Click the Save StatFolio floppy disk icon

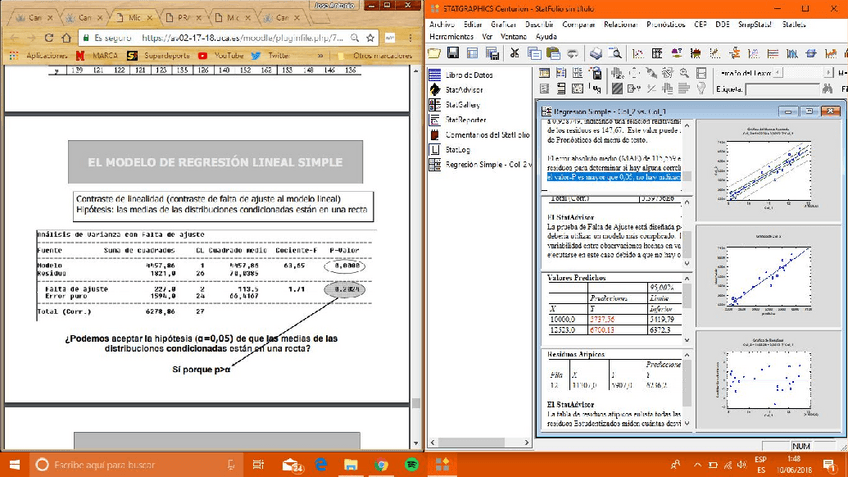[x=453, y=53]
